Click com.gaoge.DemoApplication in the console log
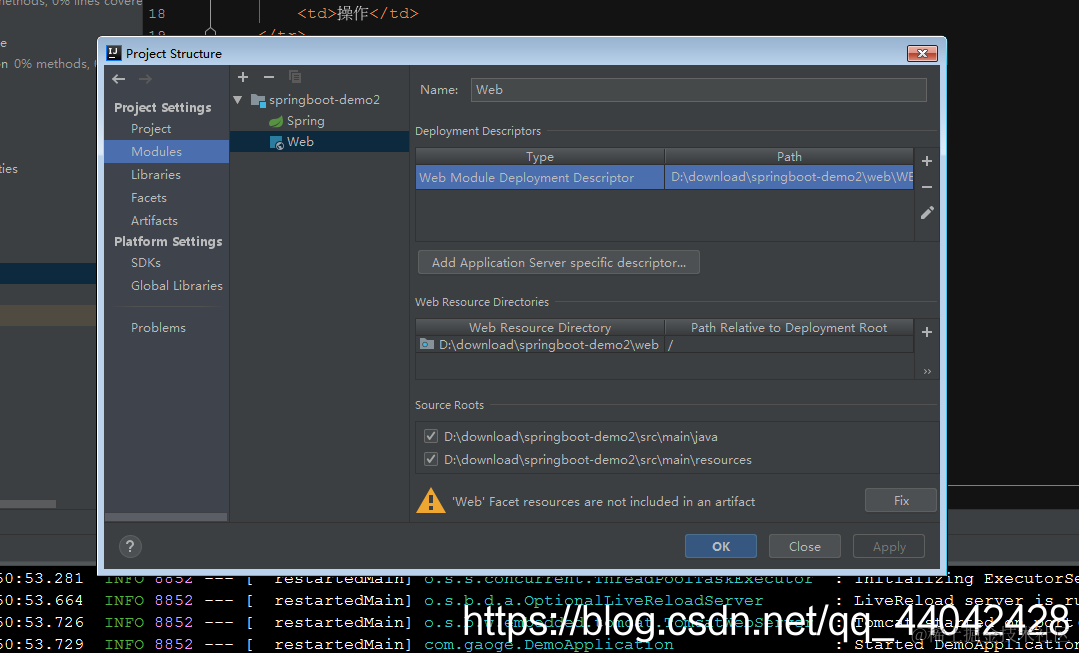1079x653 pixels. [548, 645]
